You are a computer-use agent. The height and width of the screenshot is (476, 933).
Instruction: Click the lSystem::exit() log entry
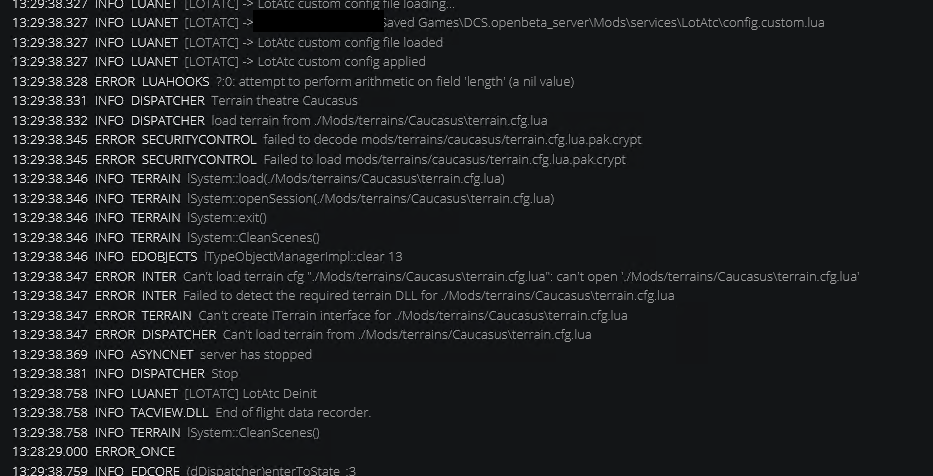[x=139, y=218]
